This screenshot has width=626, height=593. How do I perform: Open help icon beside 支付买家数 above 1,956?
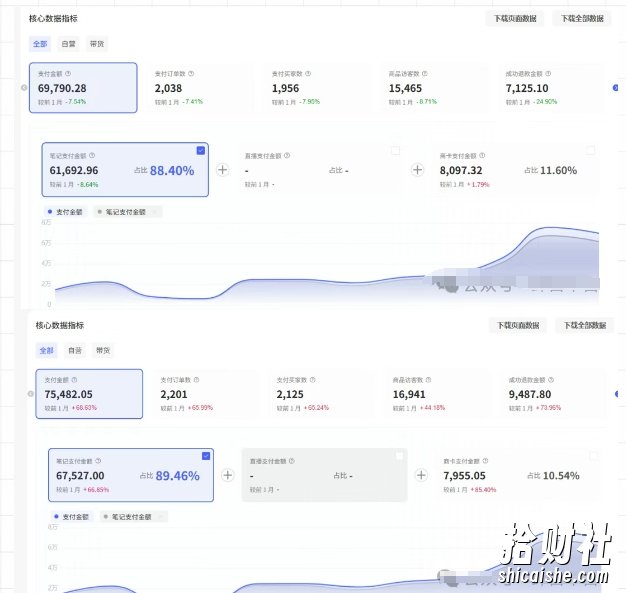pos(308,73)
